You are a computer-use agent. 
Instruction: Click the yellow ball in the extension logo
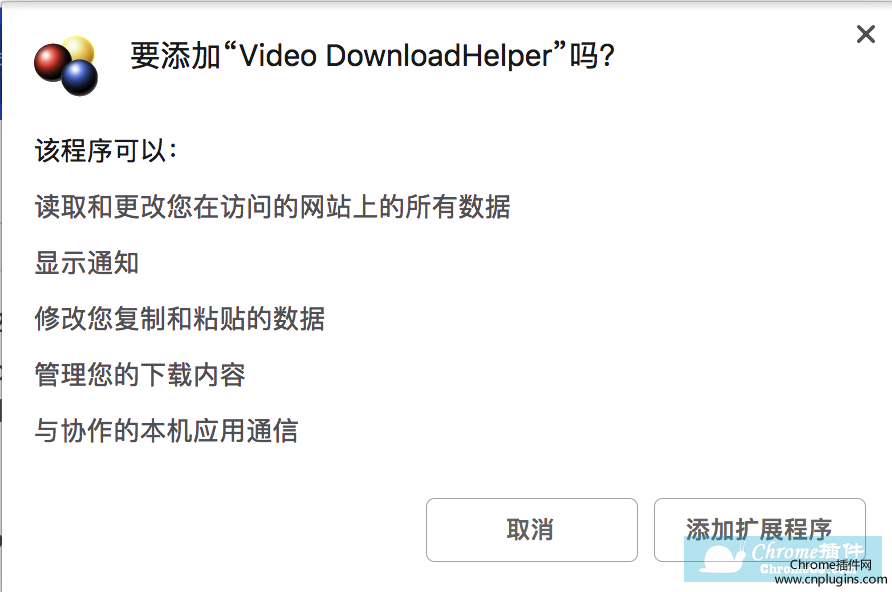coord(78,49)
